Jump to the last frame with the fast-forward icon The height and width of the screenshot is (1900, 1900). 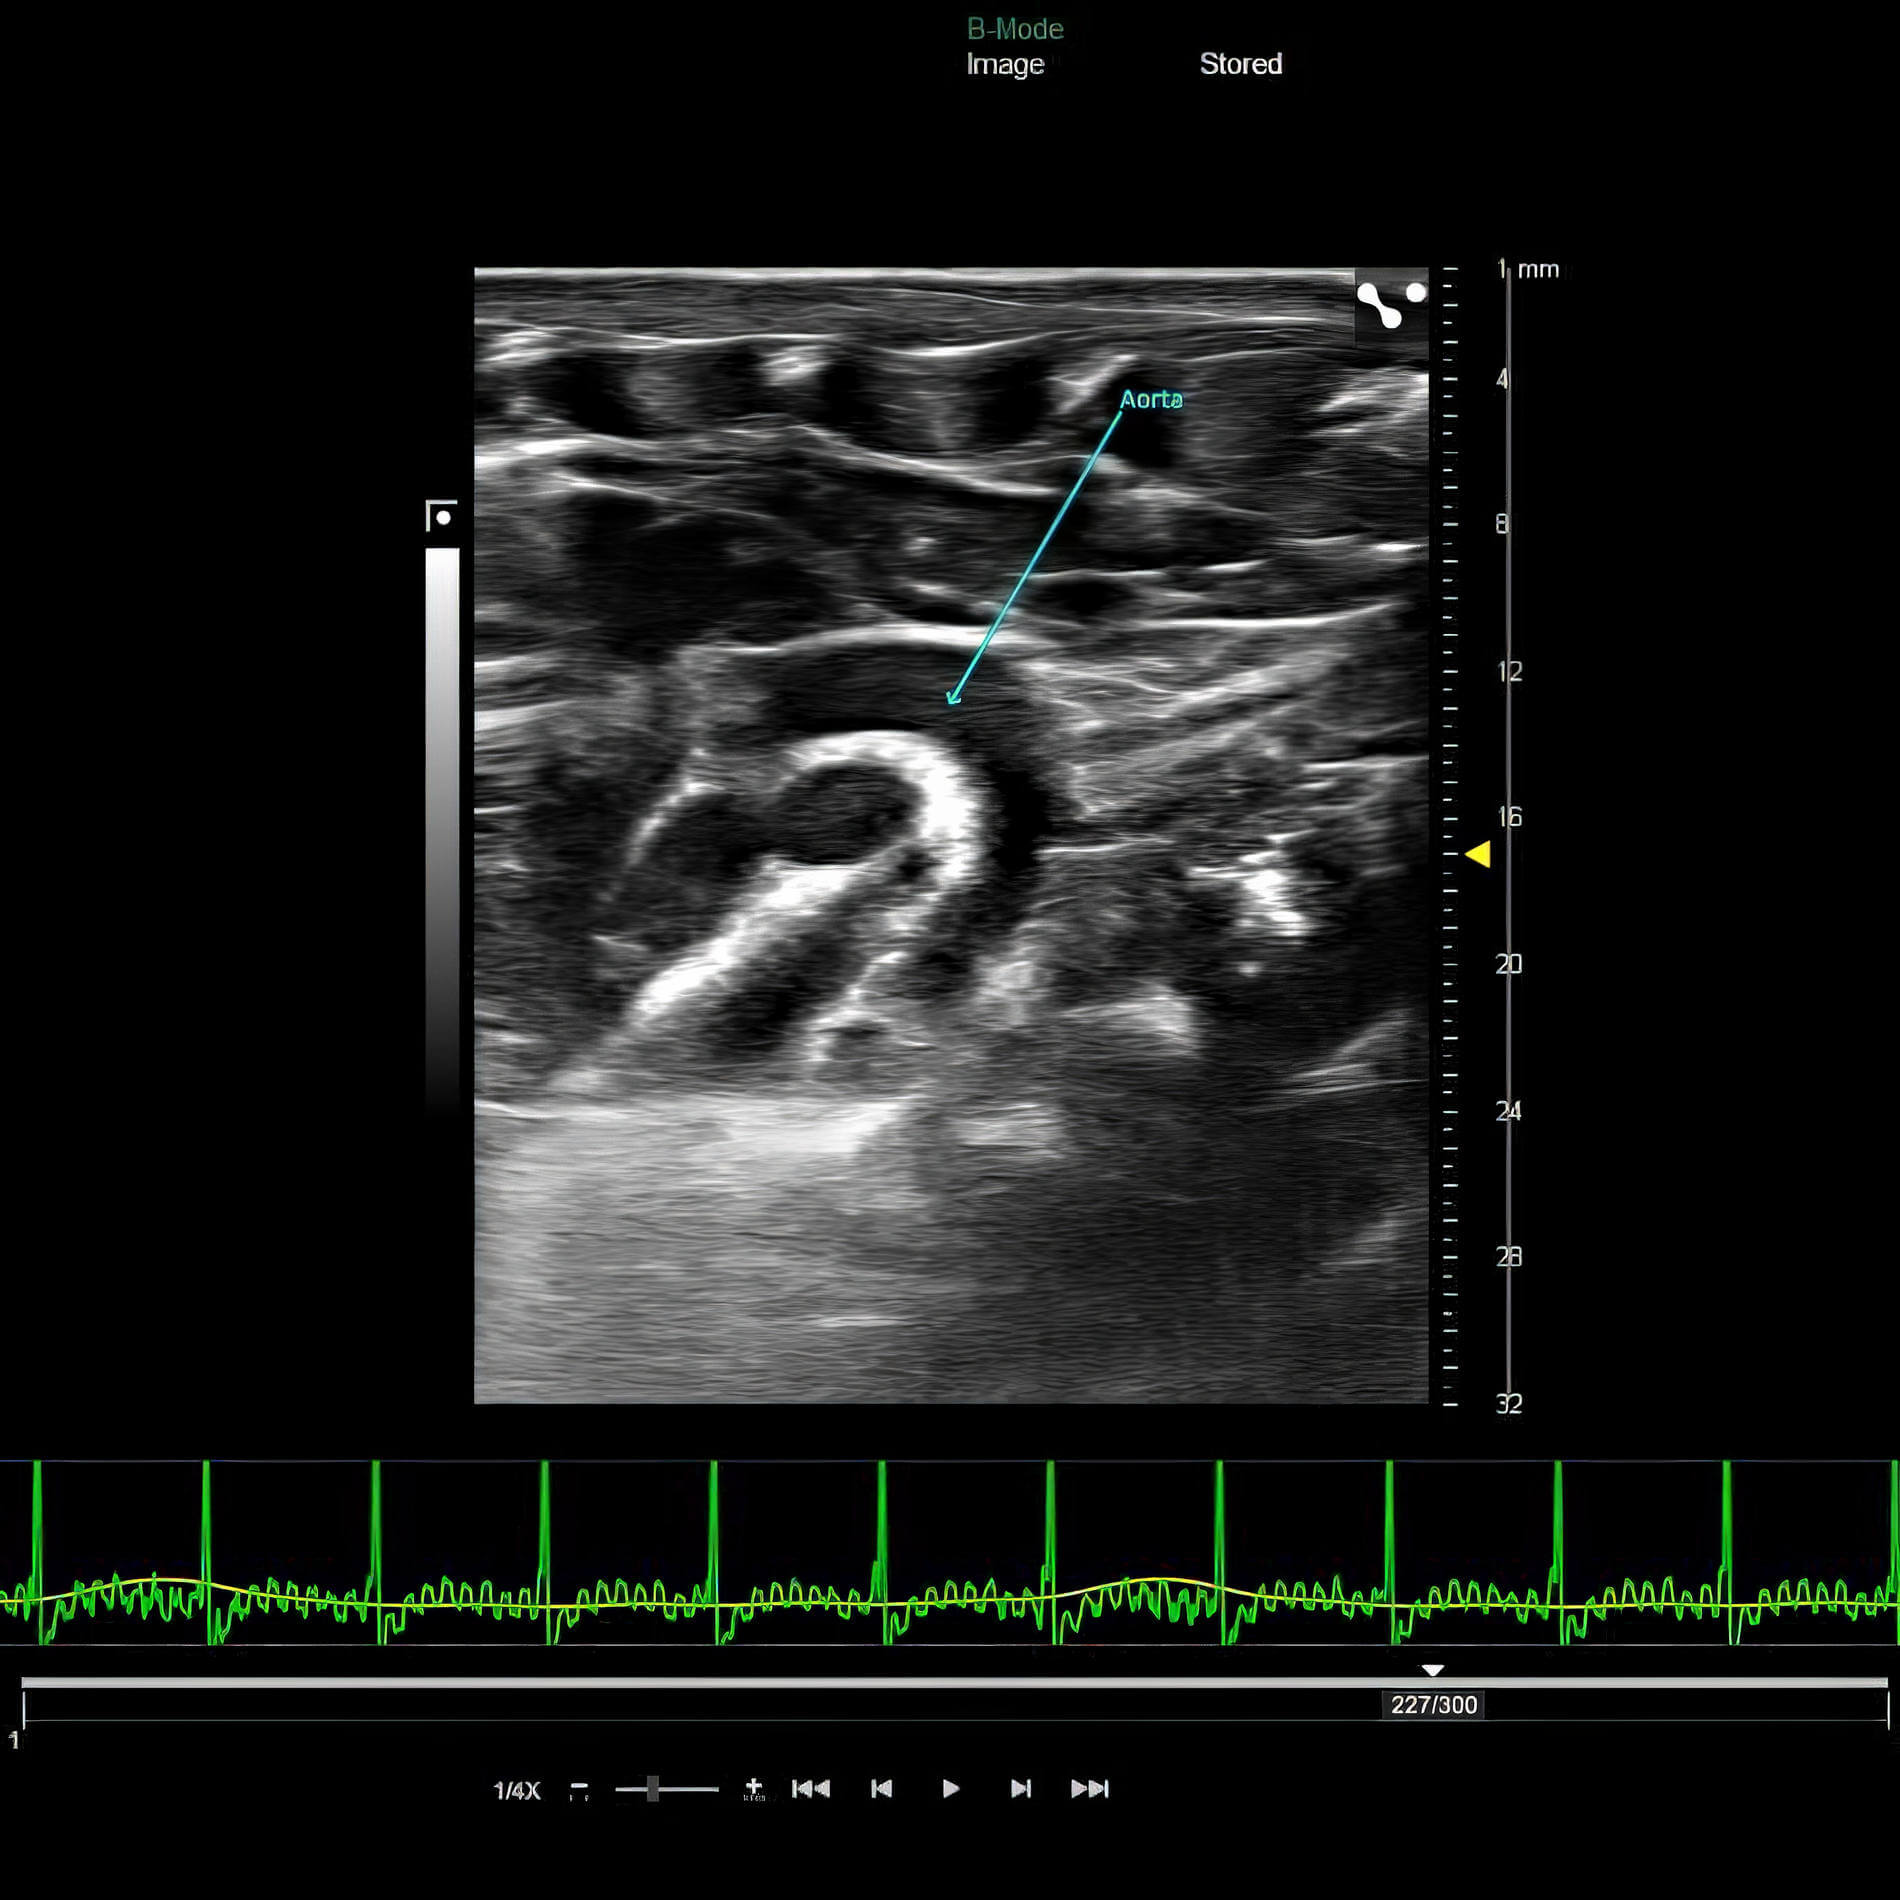[1090, 1788]
